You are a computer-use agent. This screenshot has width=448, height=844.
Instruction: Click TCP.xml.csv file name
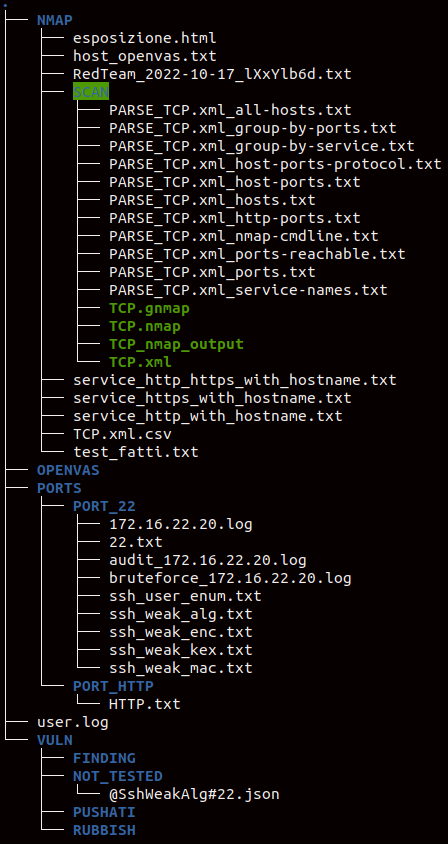[122, 434]
